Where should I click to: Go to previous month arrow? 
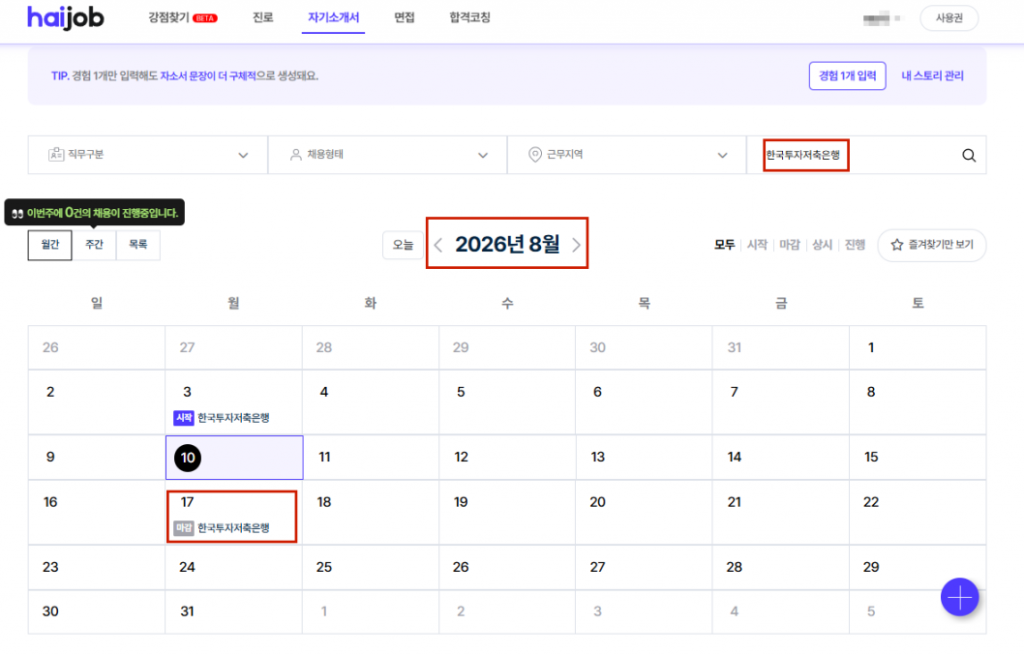pos(438,245)
